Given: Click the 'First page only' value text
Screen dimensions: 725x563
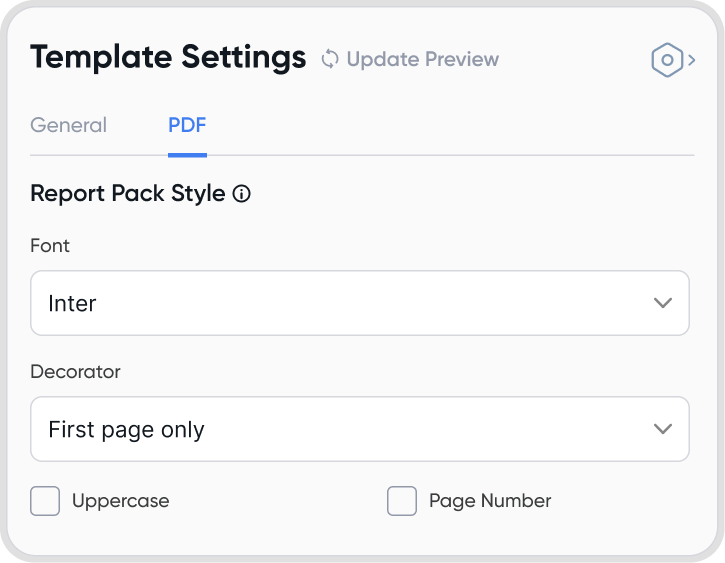Looking at the screenshot, I should tap(126, 430).
